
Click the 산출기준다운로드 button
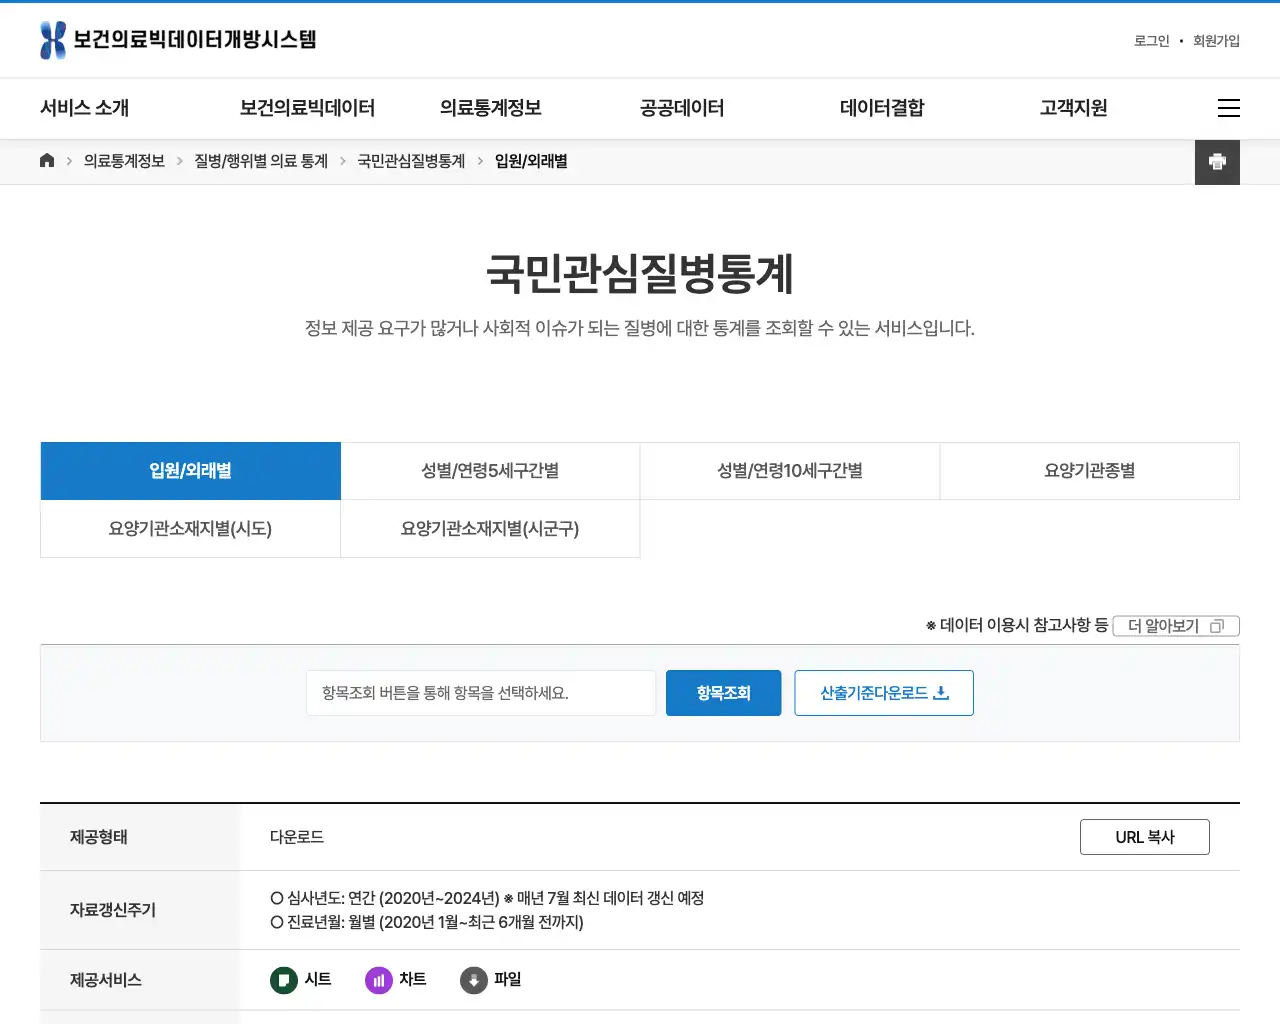[884, 693]
